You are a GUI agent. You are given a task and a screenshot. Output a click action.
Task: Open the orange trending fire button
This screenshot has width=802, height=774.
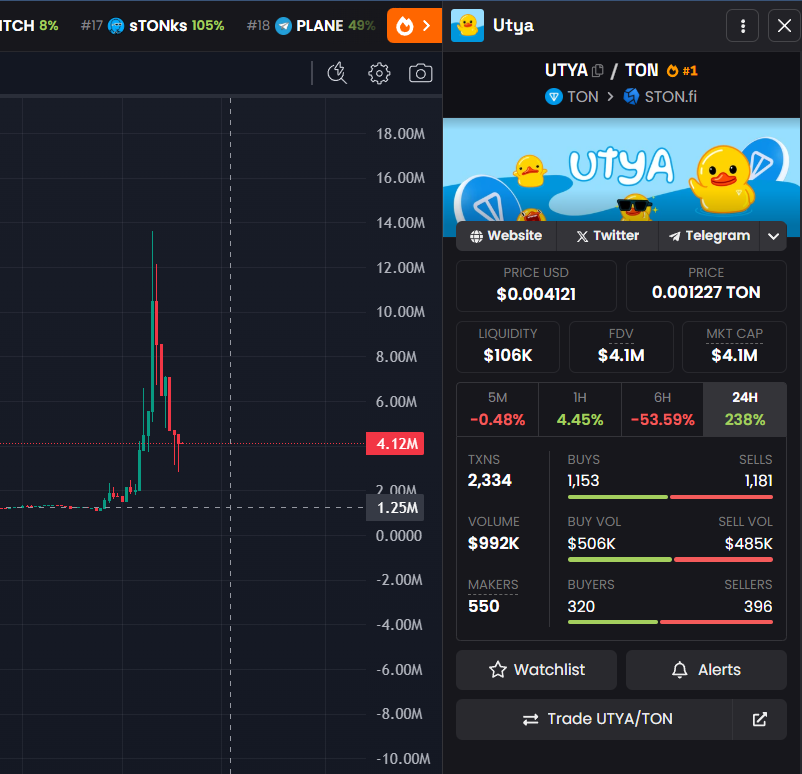(414, 26)
